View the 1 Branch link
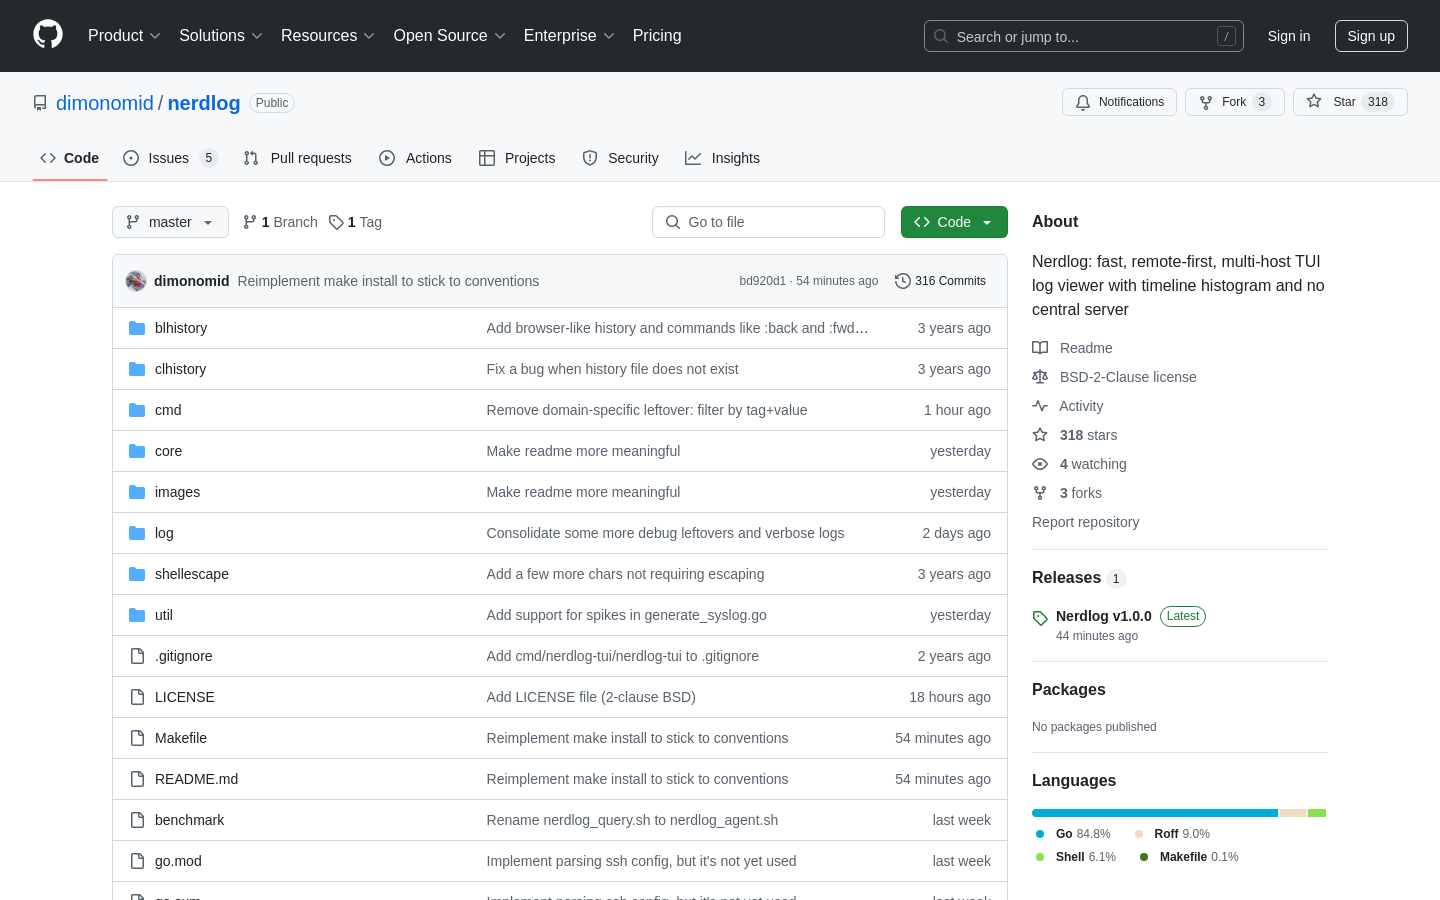 pos(280,222)
